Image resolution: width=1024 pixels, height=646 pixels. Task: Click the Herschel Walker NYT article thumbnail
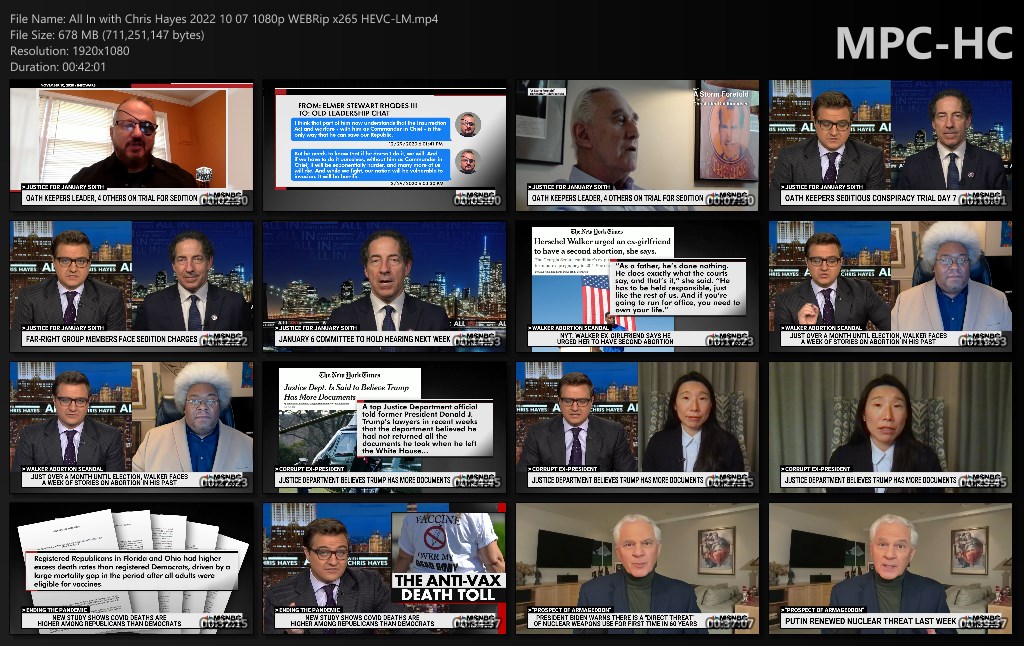(637, 287)
